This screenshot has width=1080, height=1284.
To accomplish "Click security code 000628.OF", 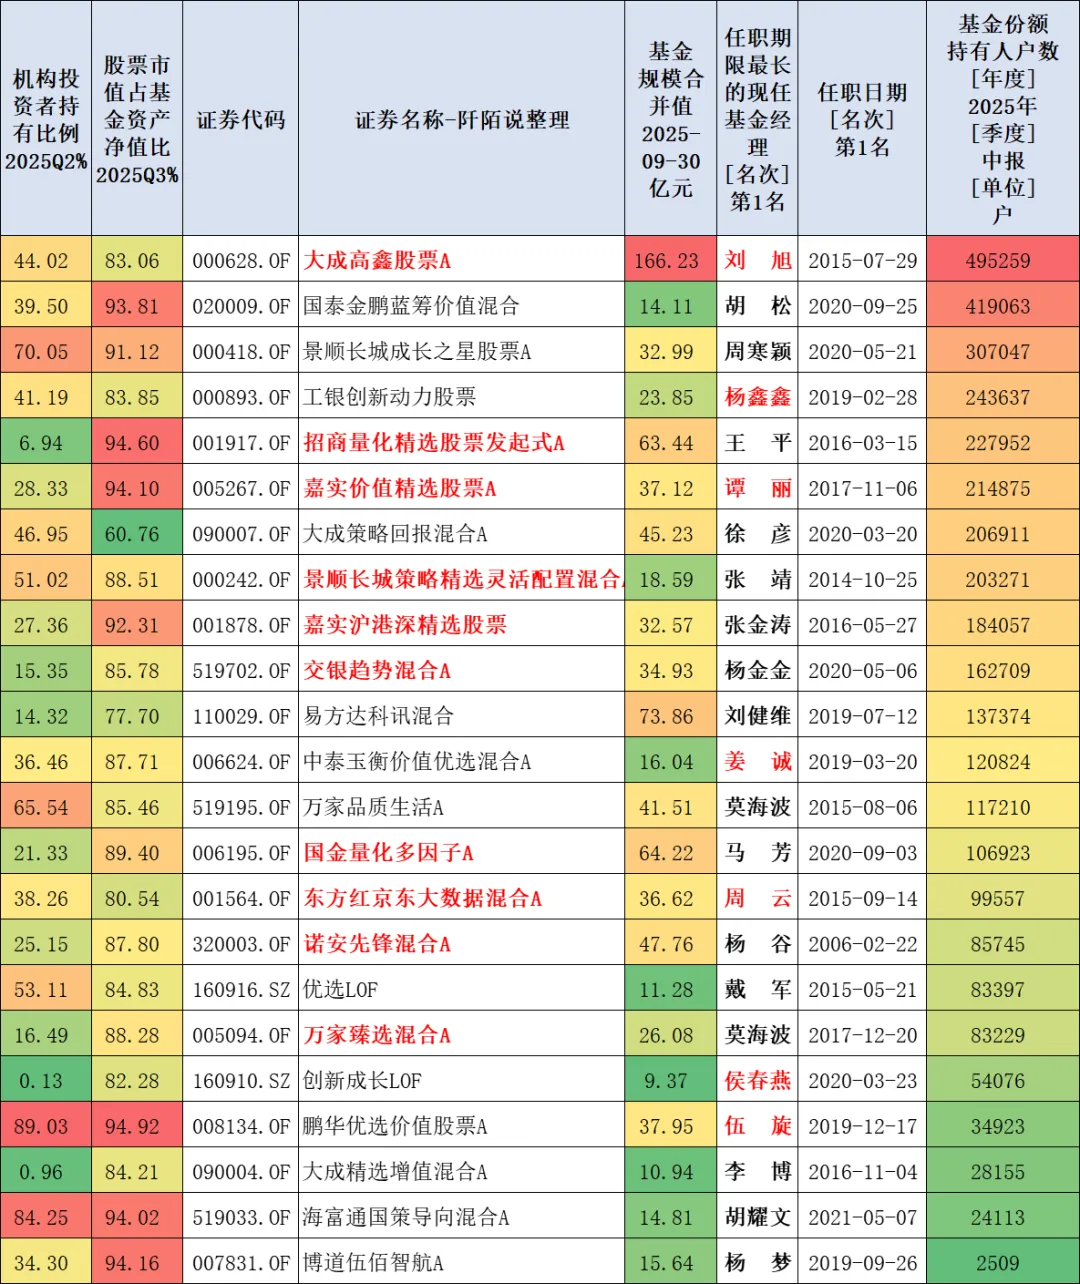I will pos(241,261).
